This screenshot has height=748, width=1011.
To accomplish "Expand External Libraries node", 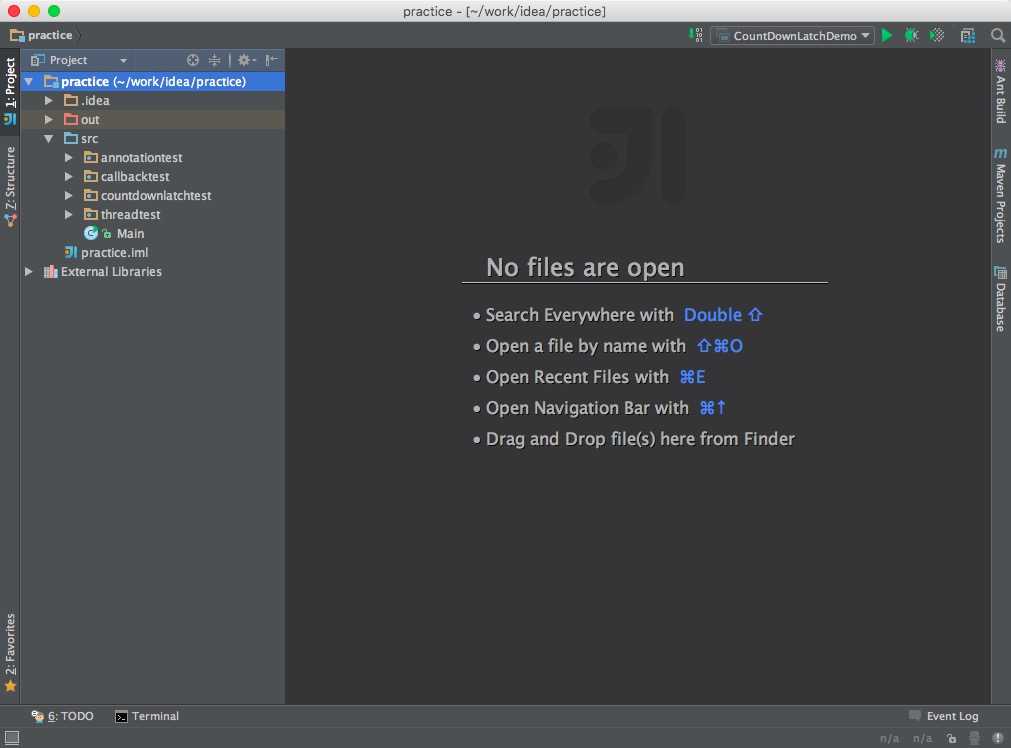I will pos(29,271).
